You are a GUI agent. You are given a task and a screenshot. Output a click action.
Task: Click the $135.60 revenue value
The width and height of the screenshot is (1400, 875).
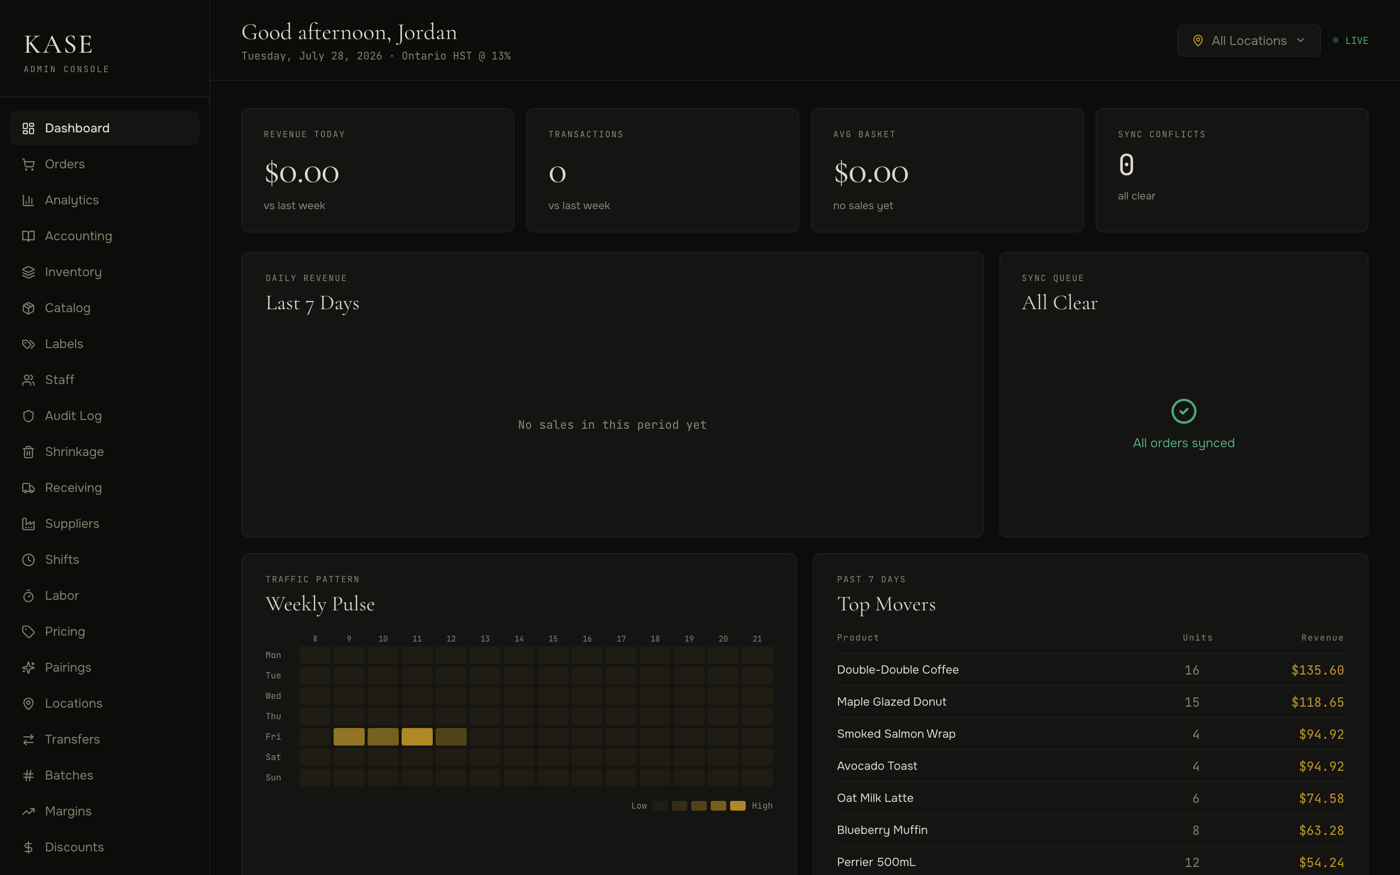(1317, 670)
